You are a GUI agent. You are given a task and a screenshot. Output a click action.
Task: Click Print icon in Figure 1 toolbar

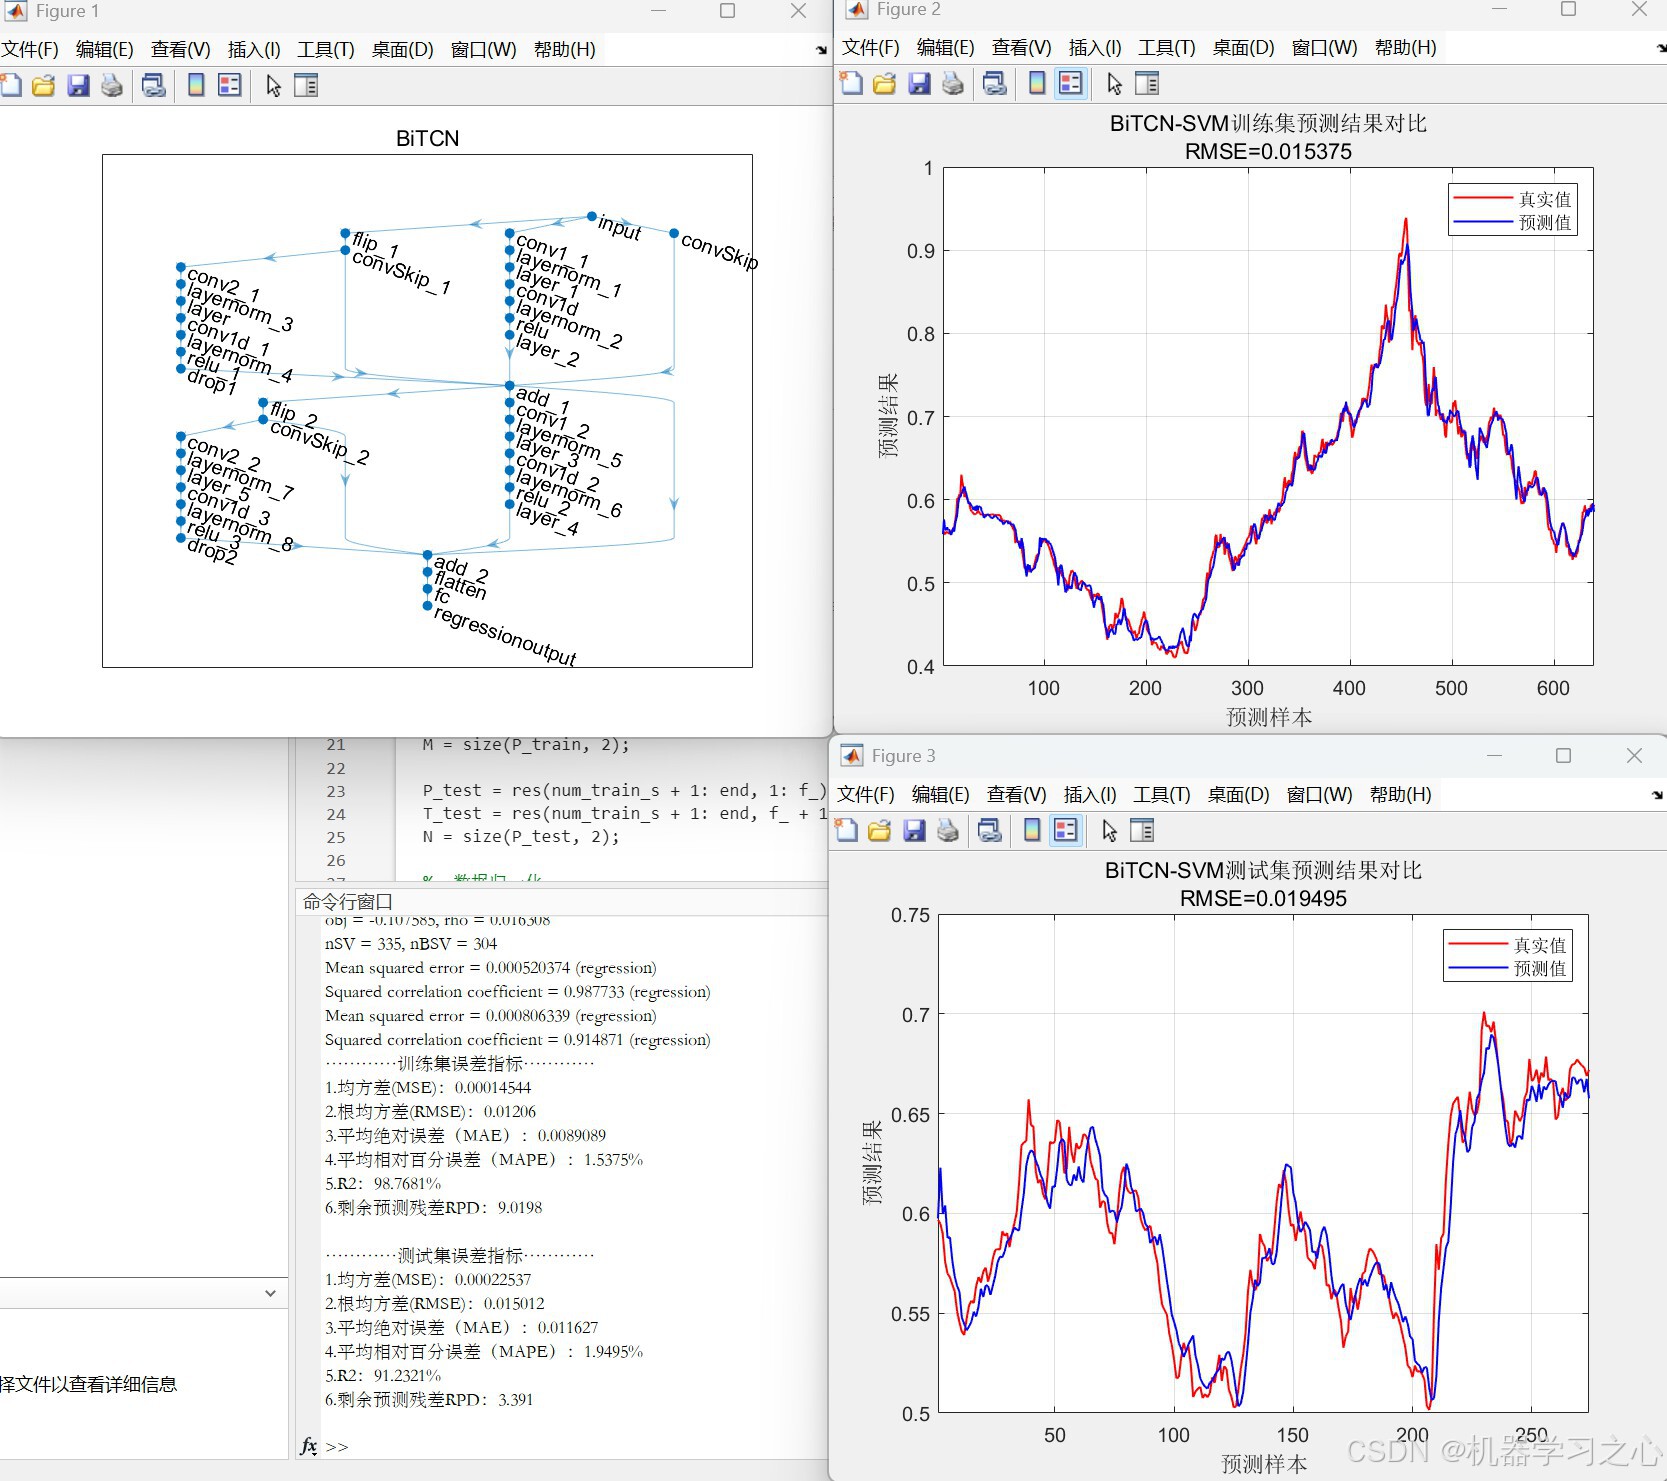pos(112,86)
